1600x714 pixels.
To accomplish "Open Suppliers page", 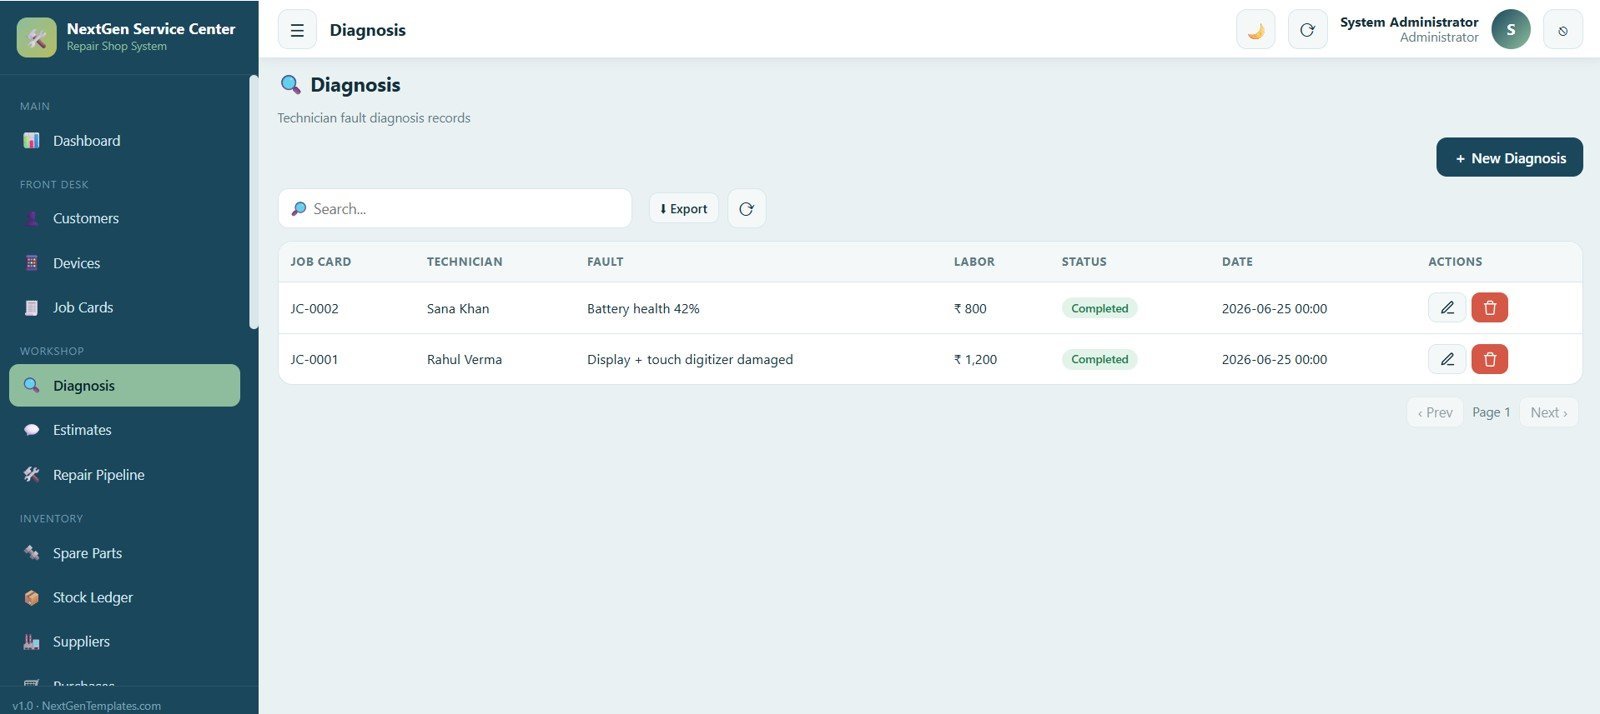I will click(124, 641).
